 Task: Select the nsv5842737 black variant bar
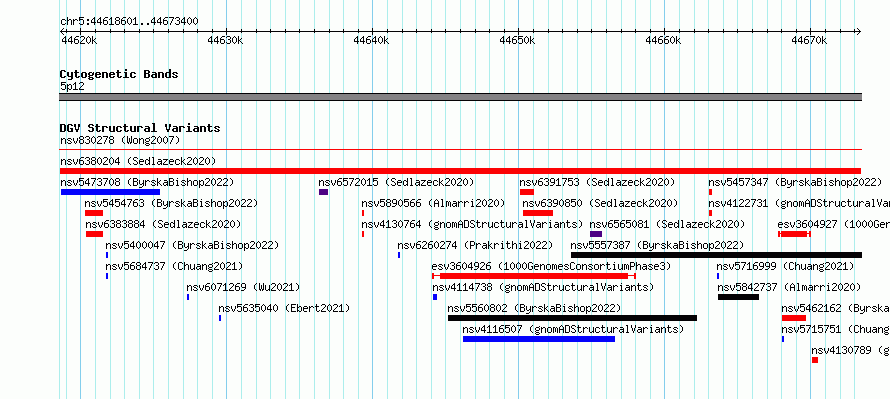[738, 297]
